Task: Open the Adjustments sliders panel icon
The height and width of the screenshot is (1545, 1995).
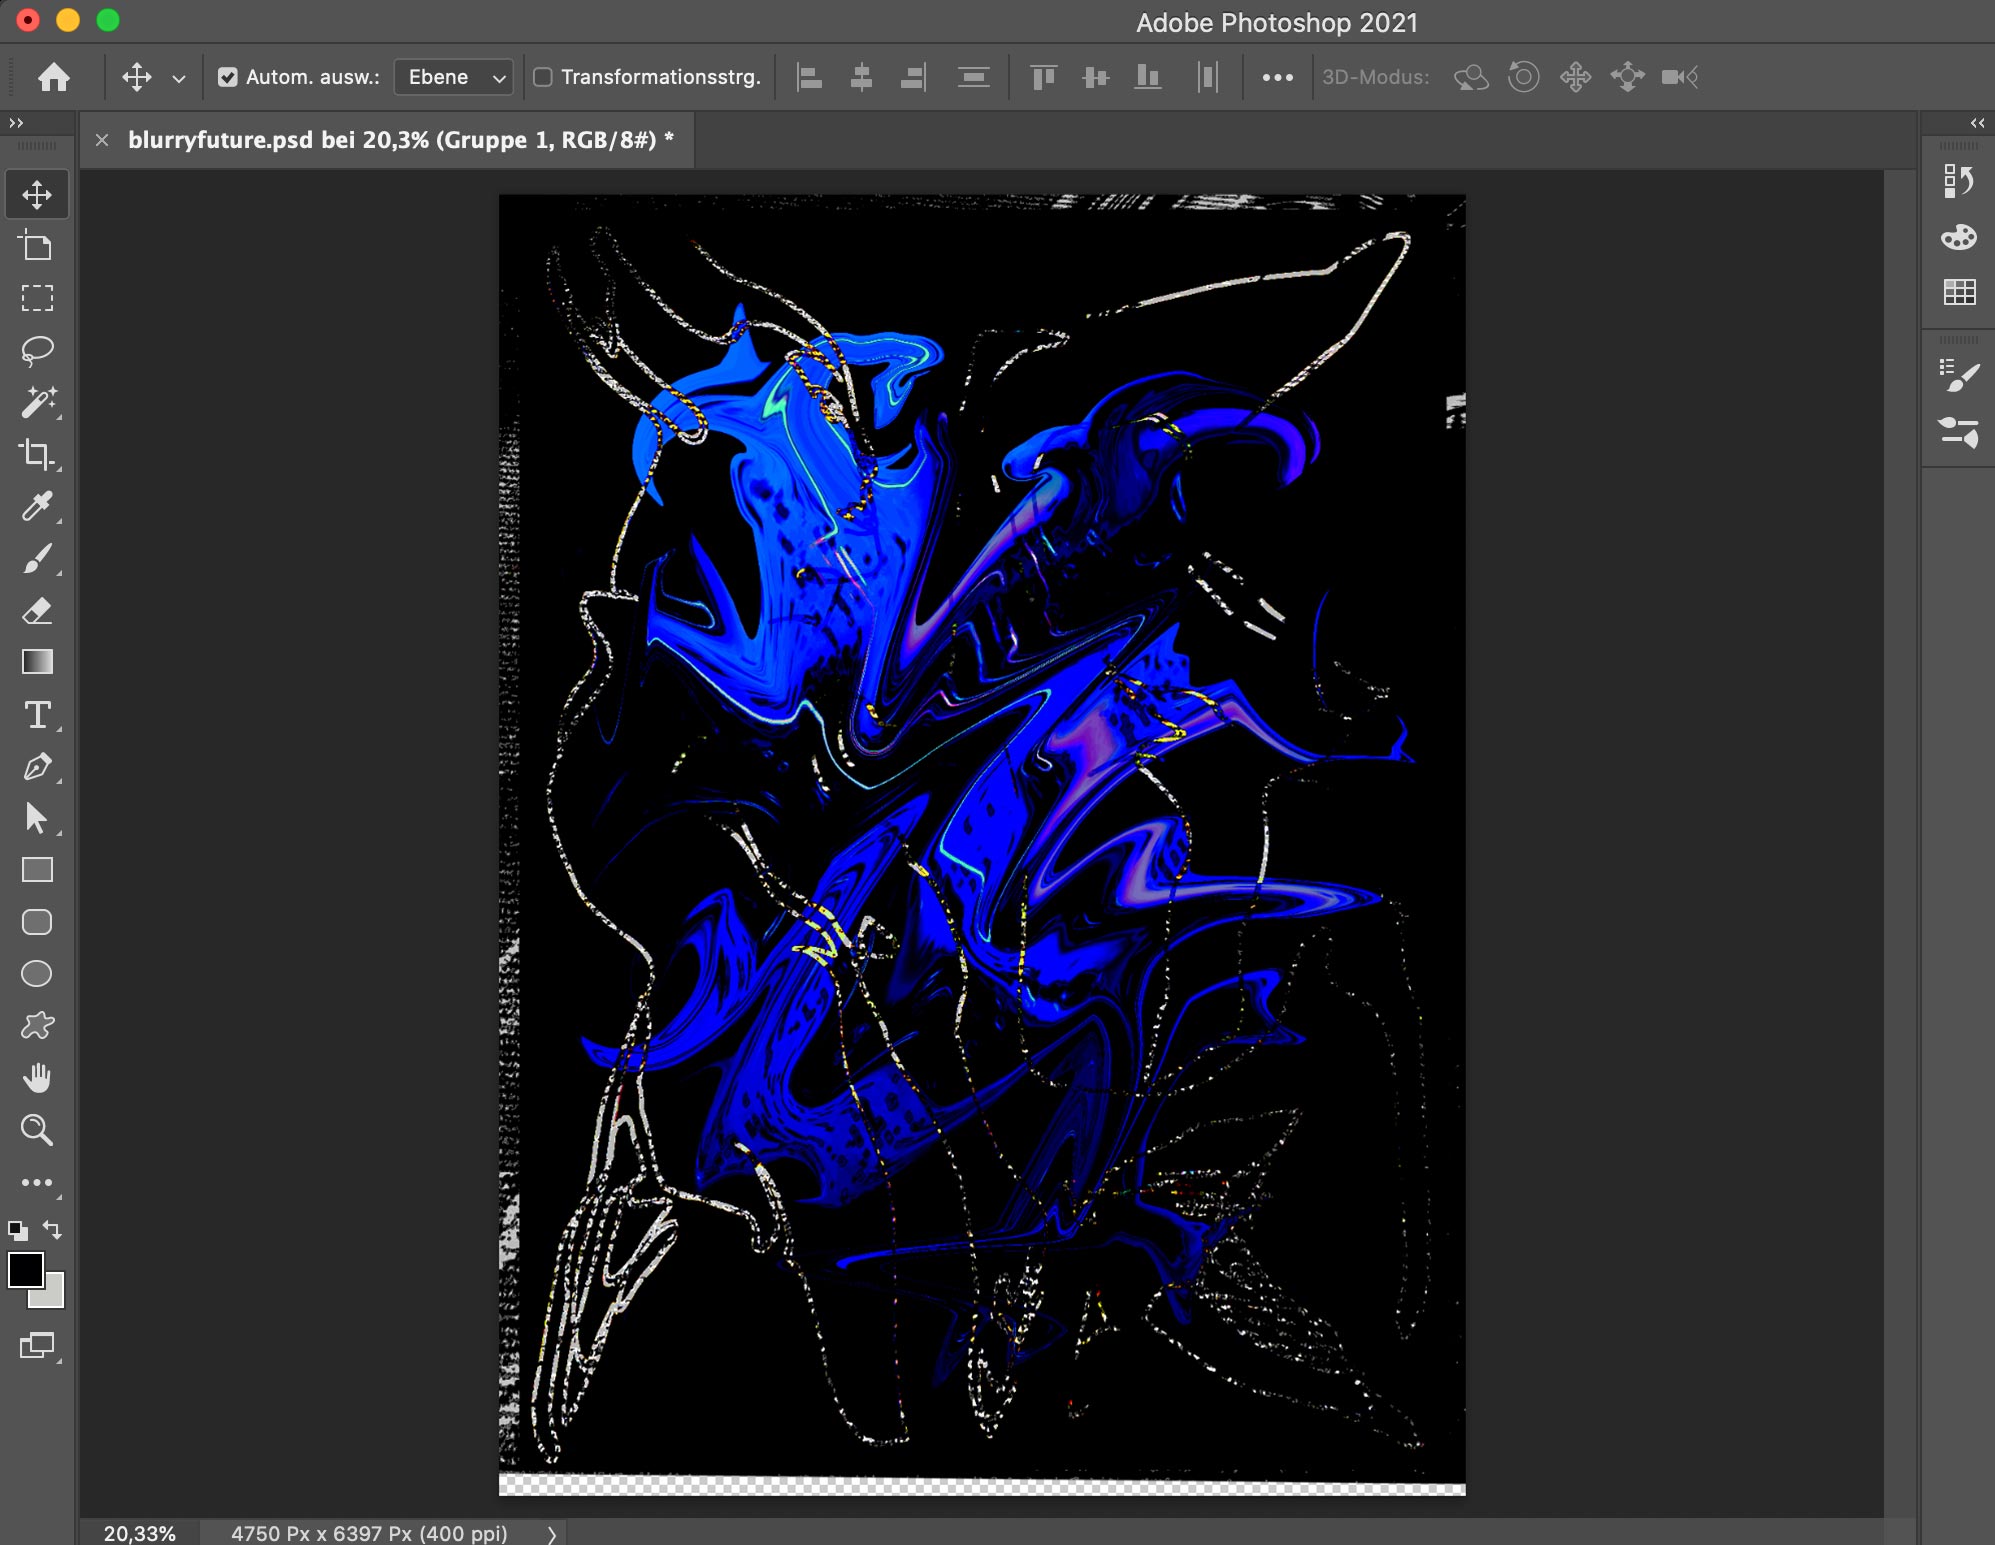Action: click(x=1958, y=432)
